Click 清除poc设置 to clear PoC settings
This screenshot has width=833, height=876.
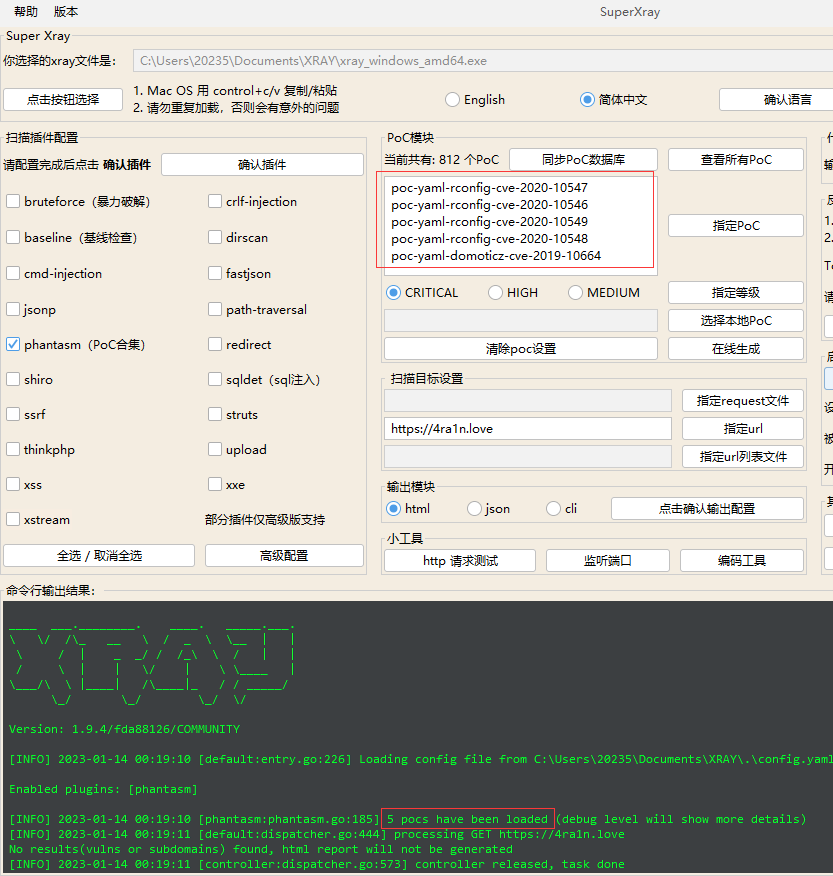[520, 349]
